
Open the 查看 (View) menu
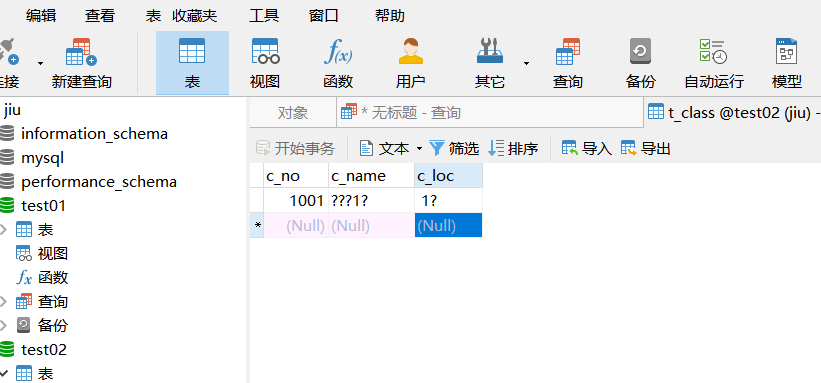[99, 16]
